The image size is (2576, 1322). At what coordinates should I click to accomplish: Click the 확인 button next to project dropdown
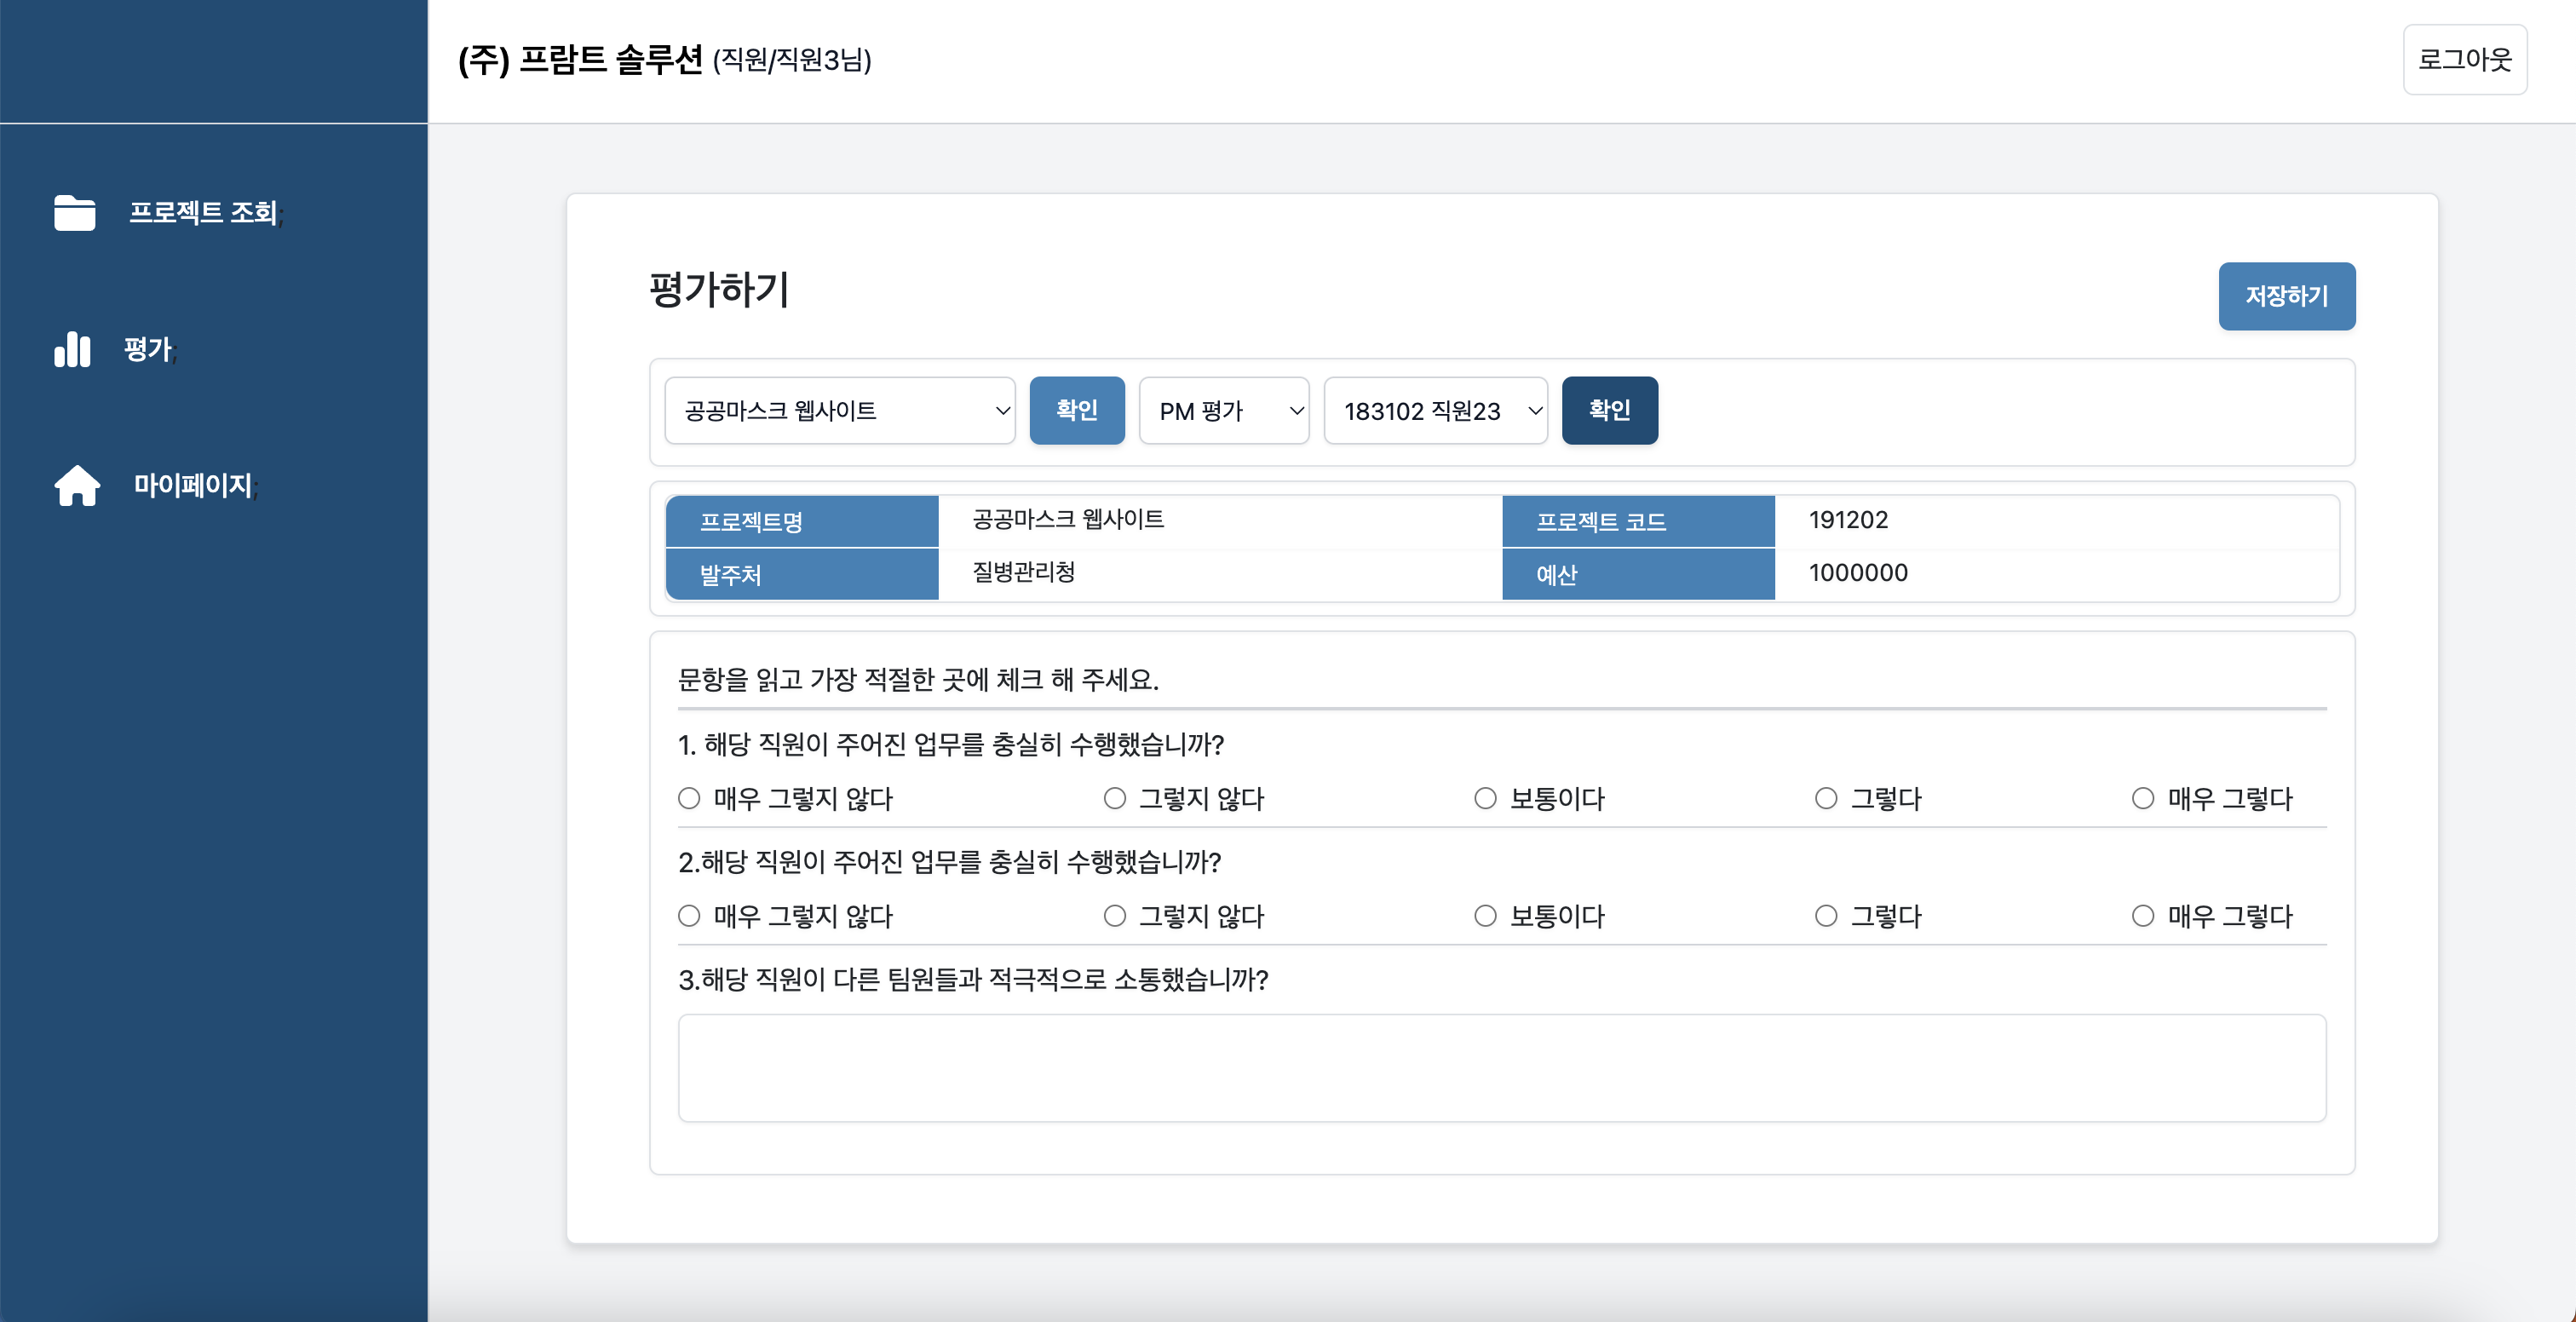pyautogui.click(x=1077, y=410)
